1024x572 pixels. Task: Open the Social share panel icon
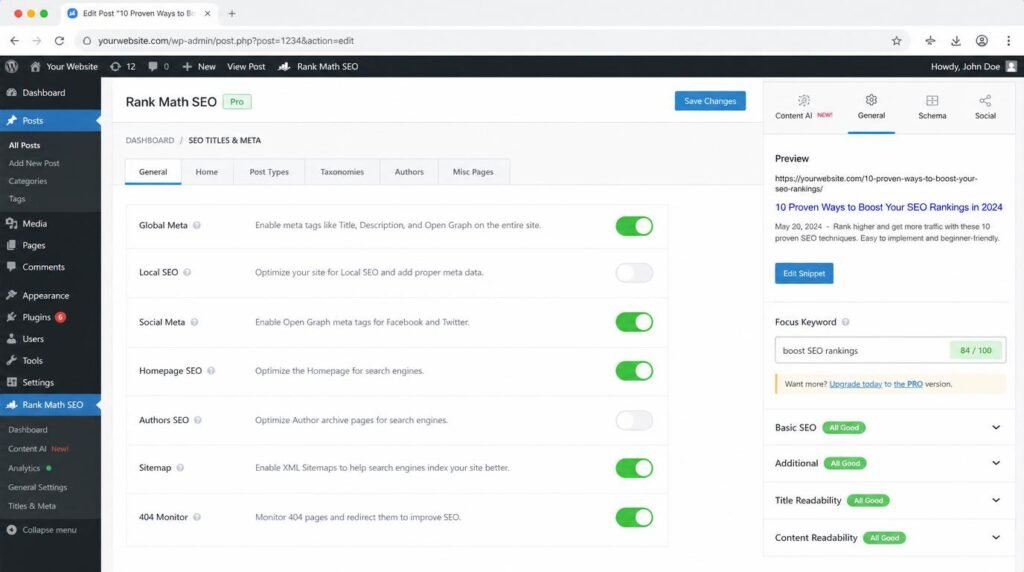(x=985, y=101)
